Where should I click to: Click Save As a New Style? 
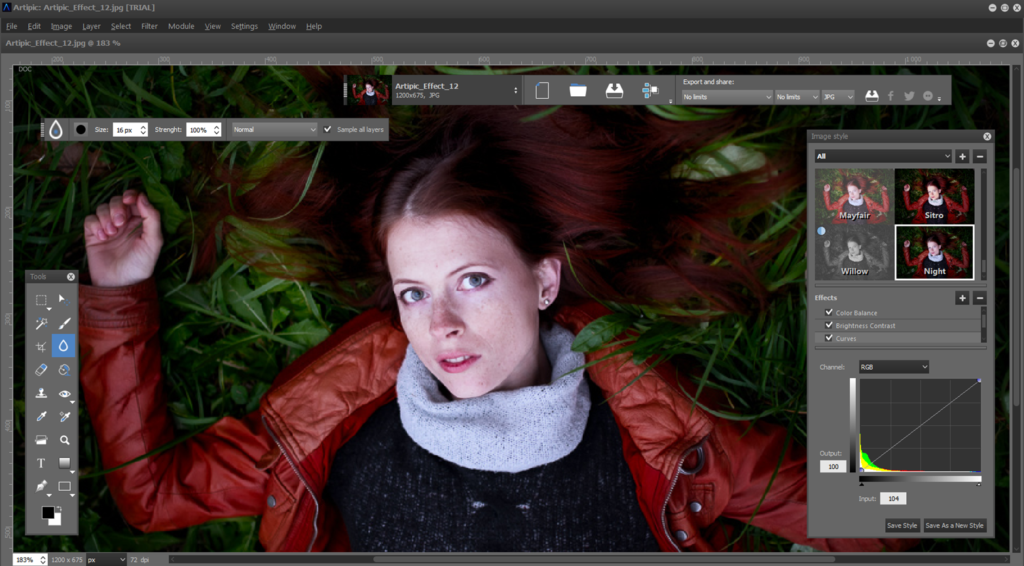[954, 526]
